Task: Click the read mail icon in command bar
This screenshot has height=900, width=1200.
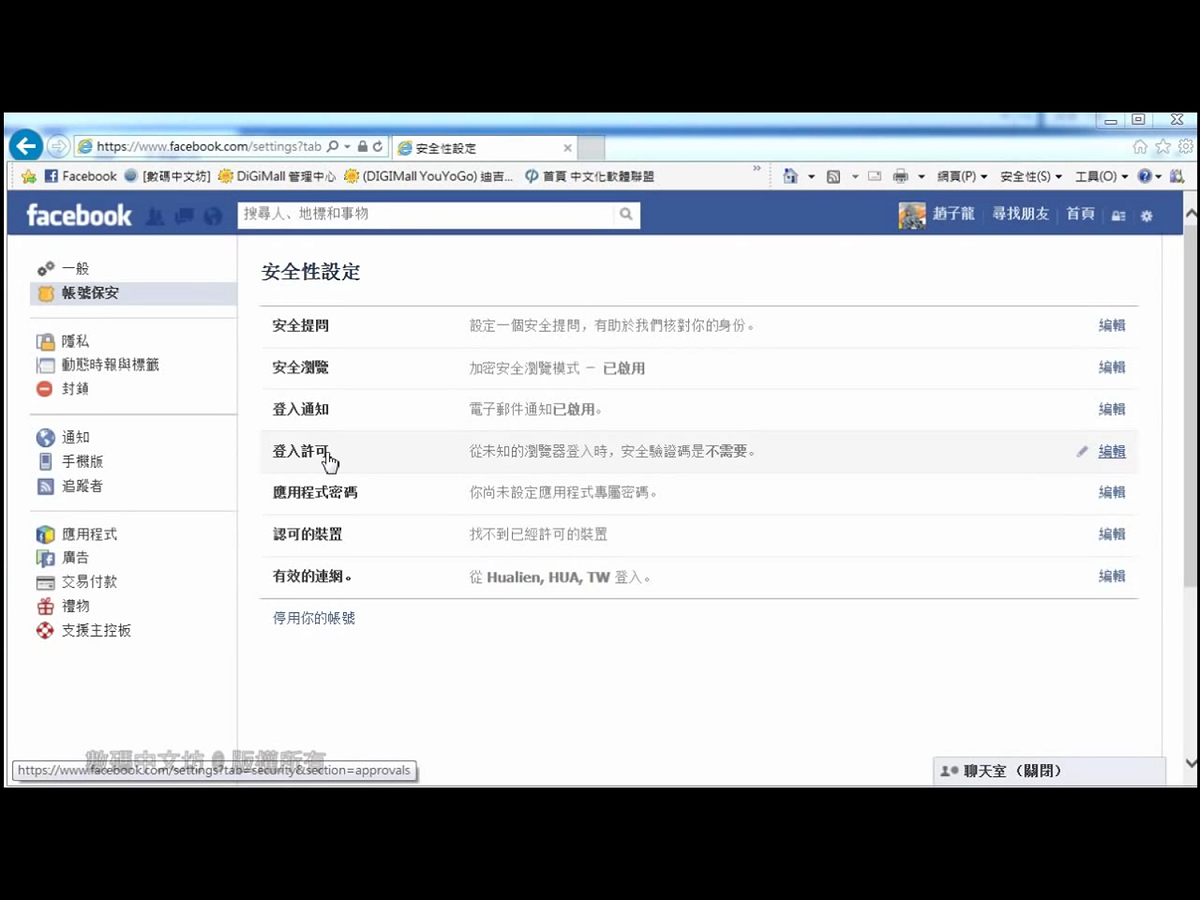Action: [x=875, y=176]
